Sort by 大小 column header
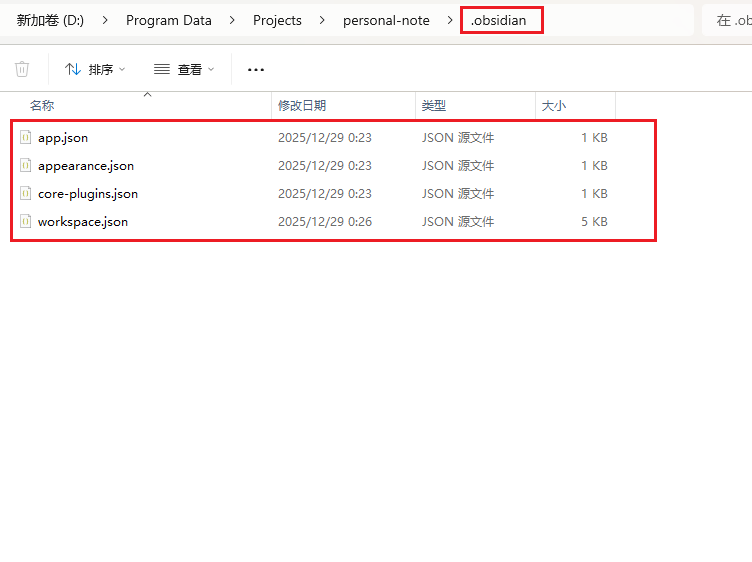The width and height of the screenshot is (752, 562). click(554, 106)
